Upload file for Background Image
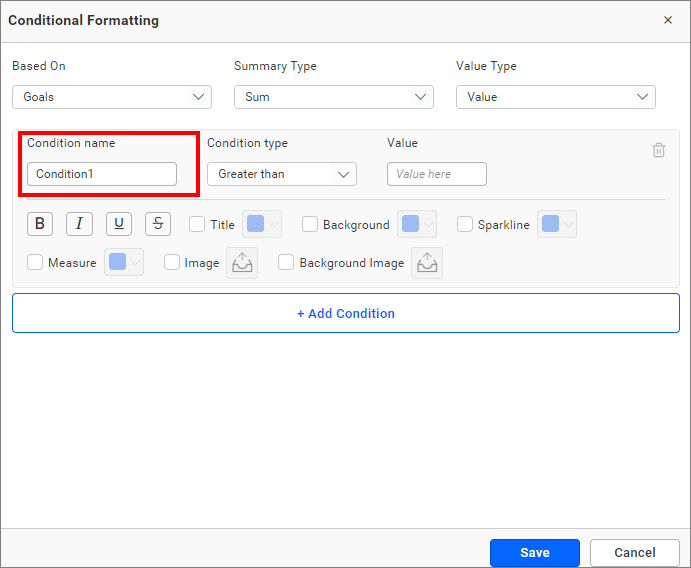This screenshot has height=568, width=691. click(427, 263)
